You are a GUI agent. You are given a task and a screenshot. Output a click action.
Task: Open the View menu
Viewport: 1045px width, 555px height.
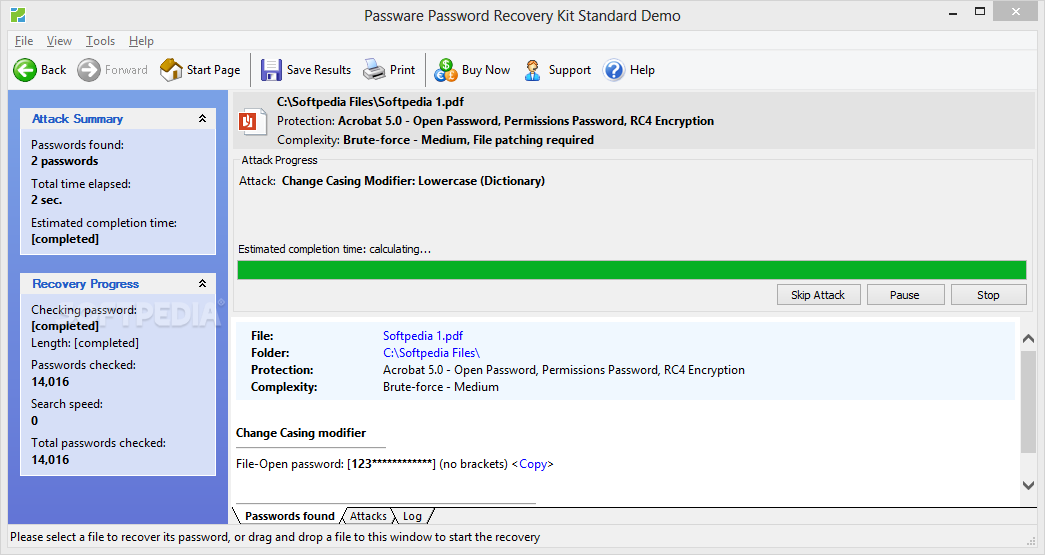[59, 41]
